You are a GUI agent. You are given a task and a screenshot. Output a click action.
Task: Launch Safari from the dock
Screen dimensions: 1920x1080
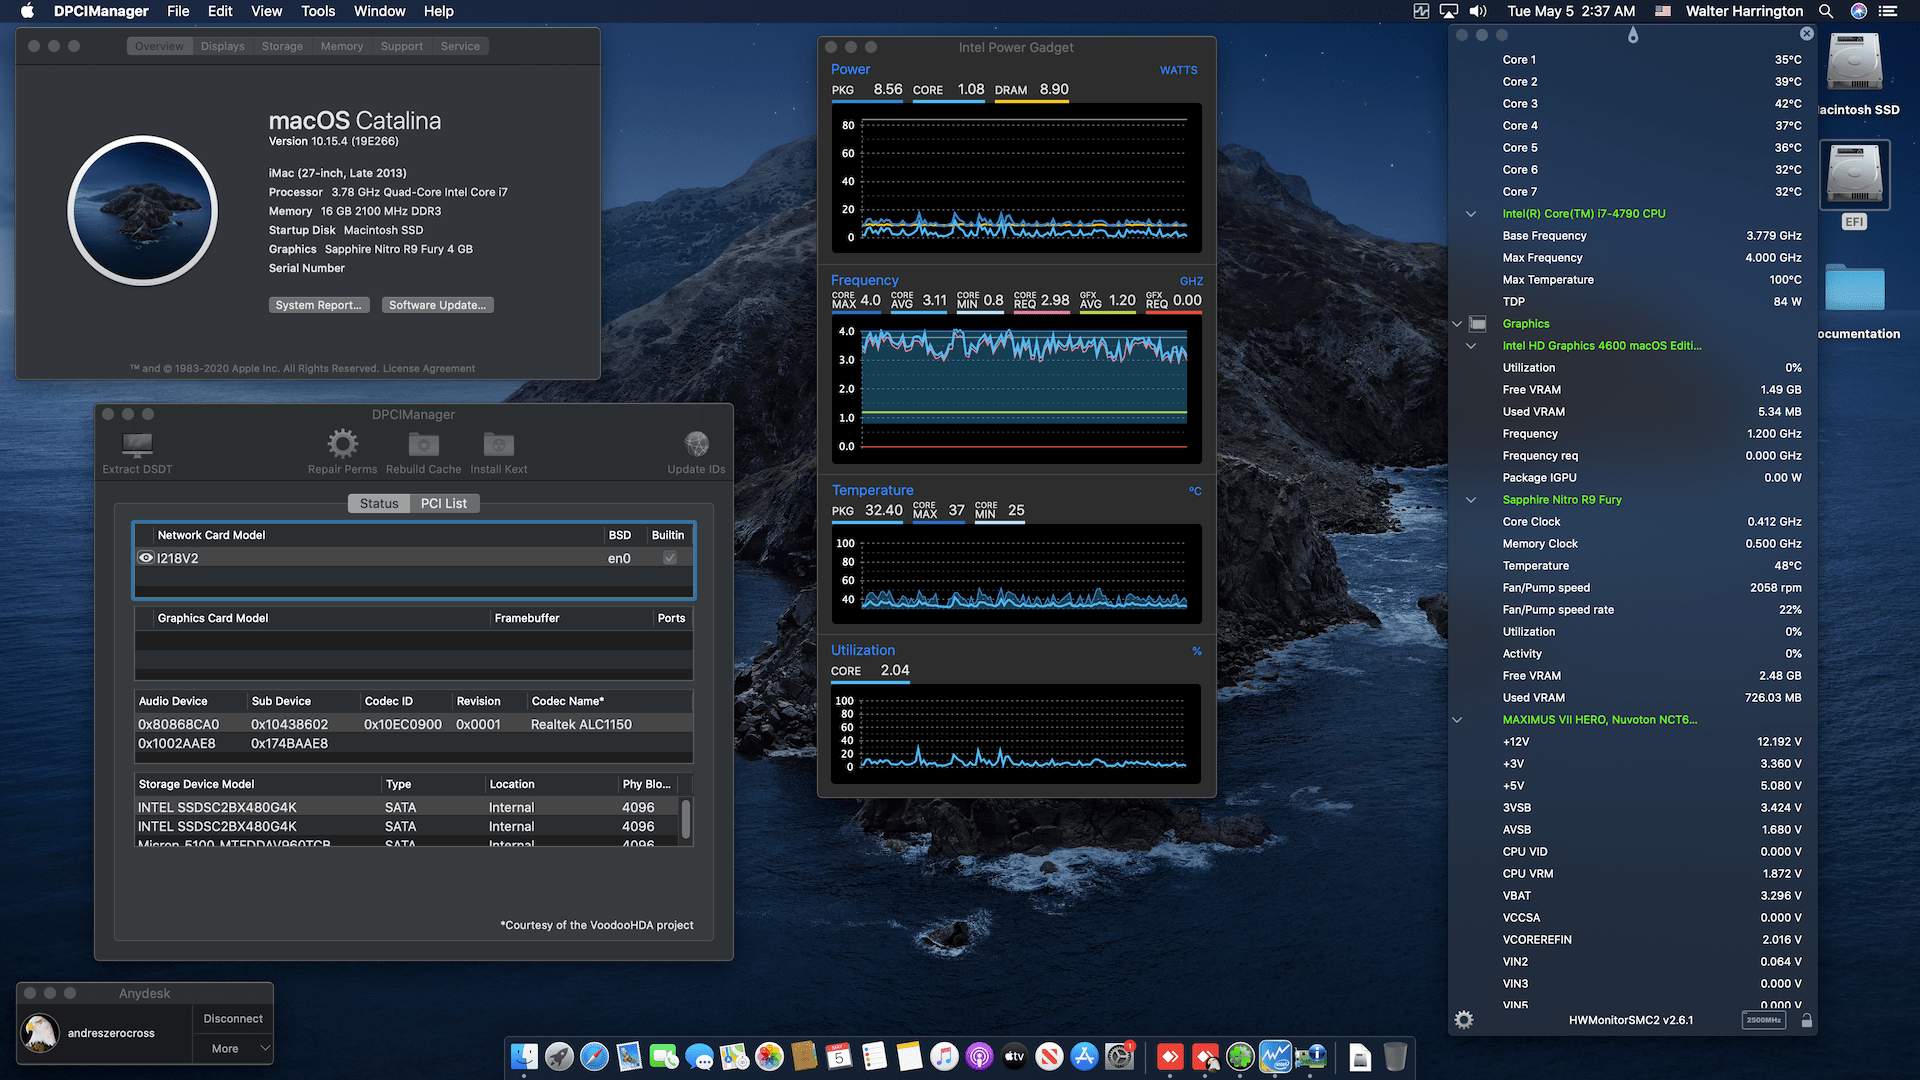coord(594,1056)
